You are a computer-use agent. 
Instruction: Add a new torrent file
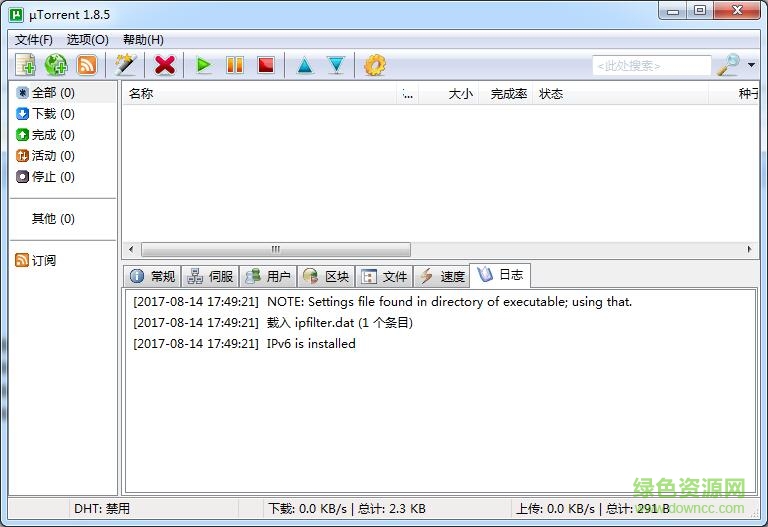tap(25, 65)
